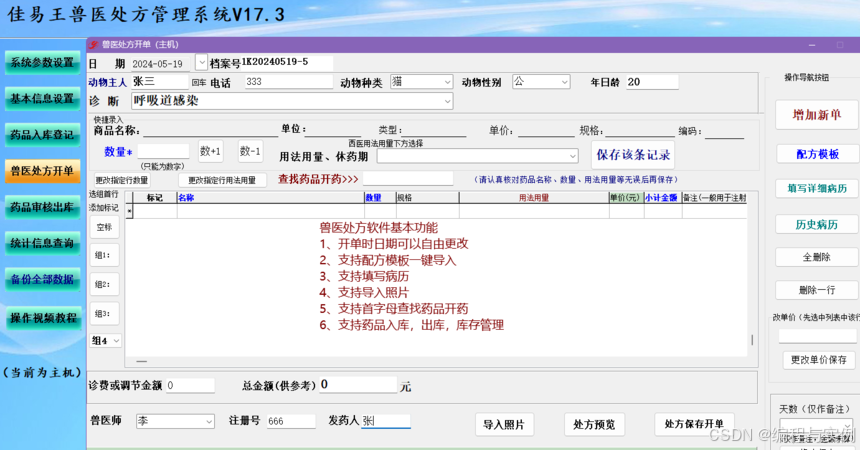860x450 pixels.
Task: Expand the 动物种类 dropdown
Action: click(x=447, y=82)
